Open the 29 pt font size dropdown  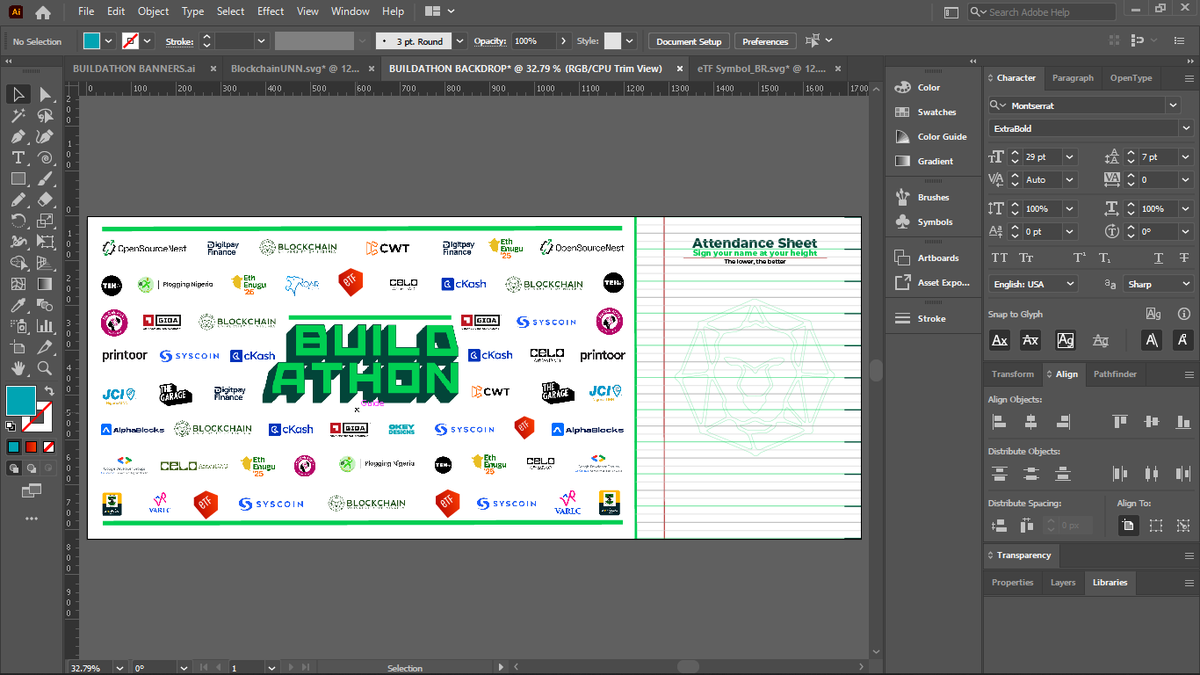tap(1069, 157)
